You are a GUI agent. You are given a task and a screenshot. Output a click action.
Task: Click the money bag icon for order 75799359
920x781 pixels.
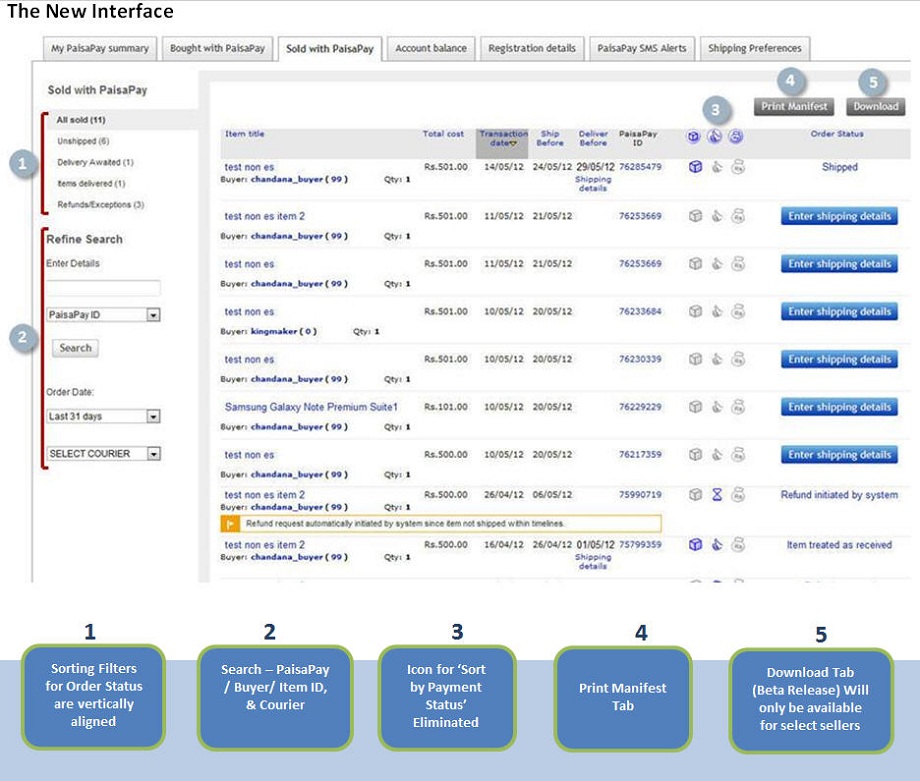[738, 545]
